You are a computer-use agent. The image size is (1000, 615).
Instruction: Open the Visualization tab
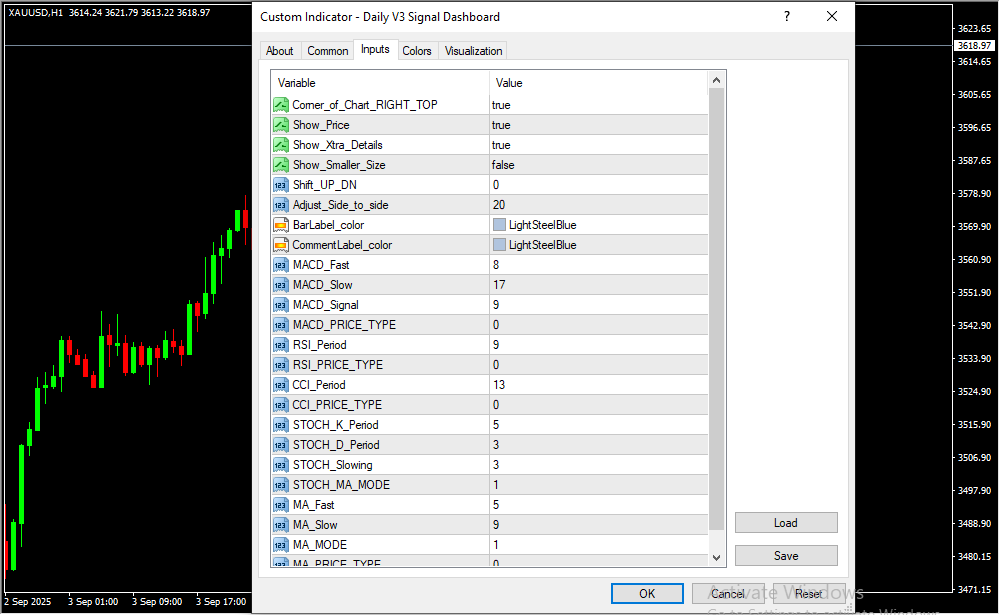coord(474,51)
